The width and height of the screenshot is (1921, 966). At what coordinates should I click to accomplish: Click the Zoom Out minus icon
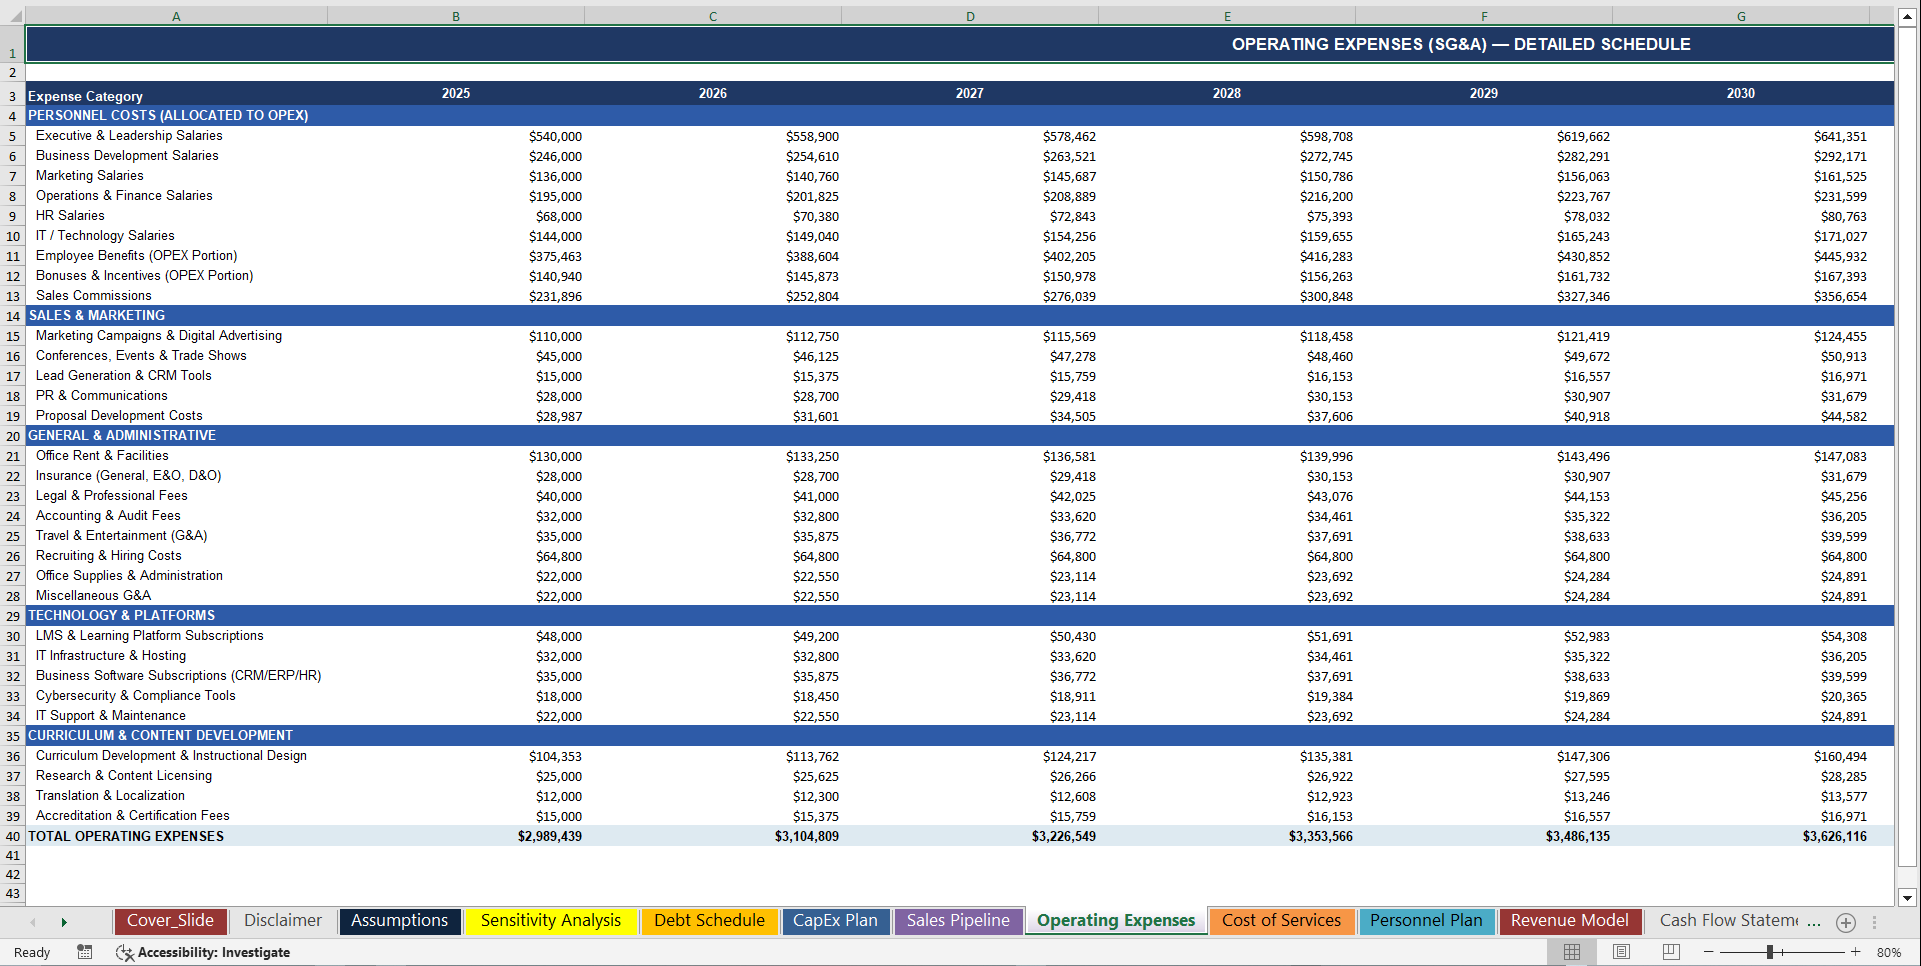[x=1708, y=952]
